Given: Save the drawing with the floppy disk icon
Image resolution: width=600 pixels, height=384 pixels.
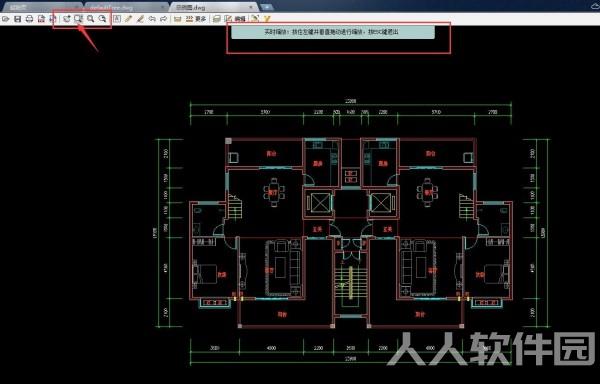Looking at the screenshot, I should coord(18,19).
